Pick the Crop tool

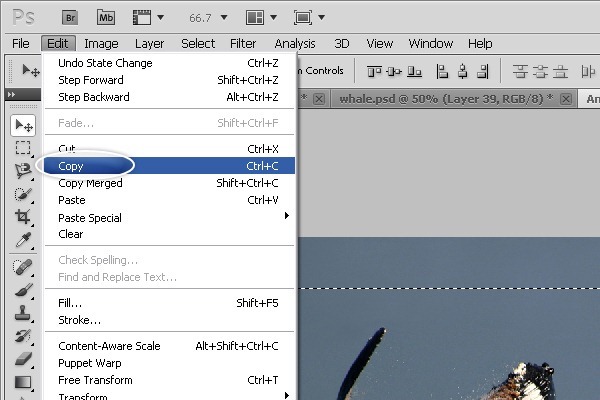22,217
